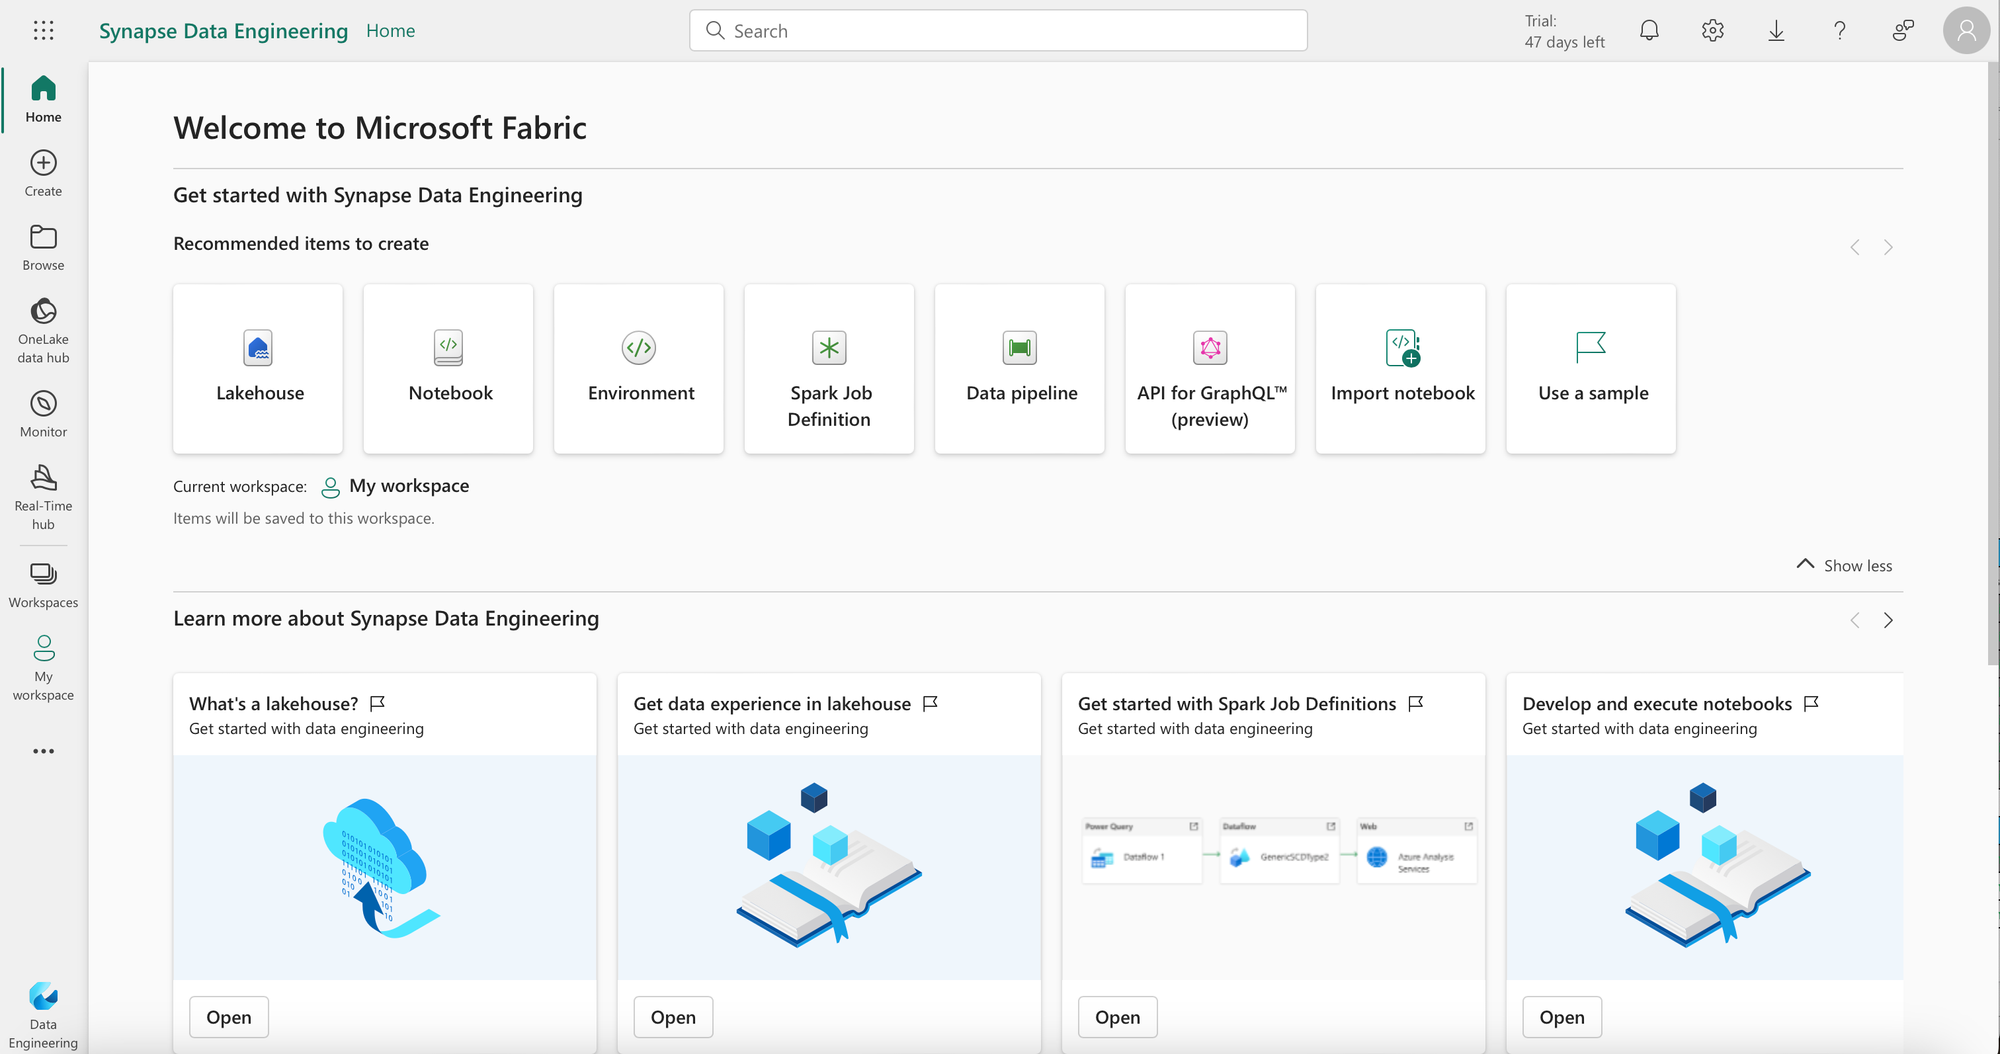
Task: Click flag beside Spark Job Definitions title
Action: pyautogui.click(x=1415, y=704)
